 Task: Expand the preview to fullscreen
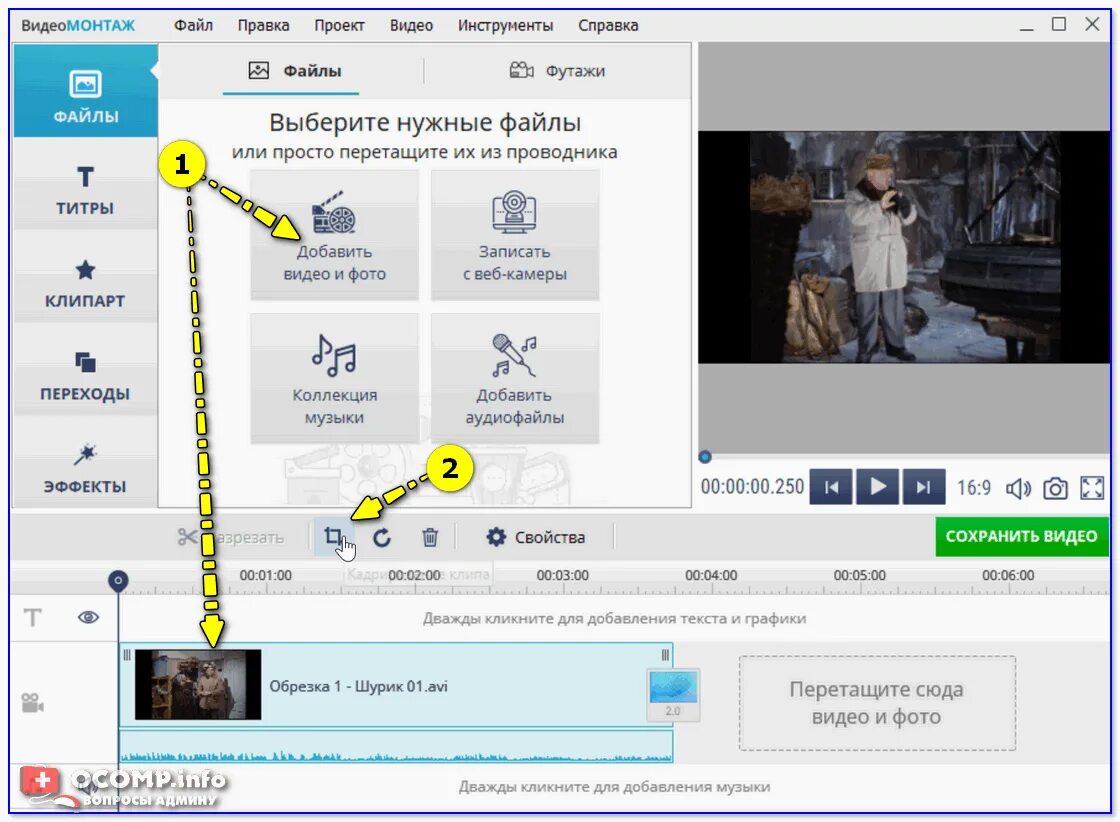[1092, 488]
